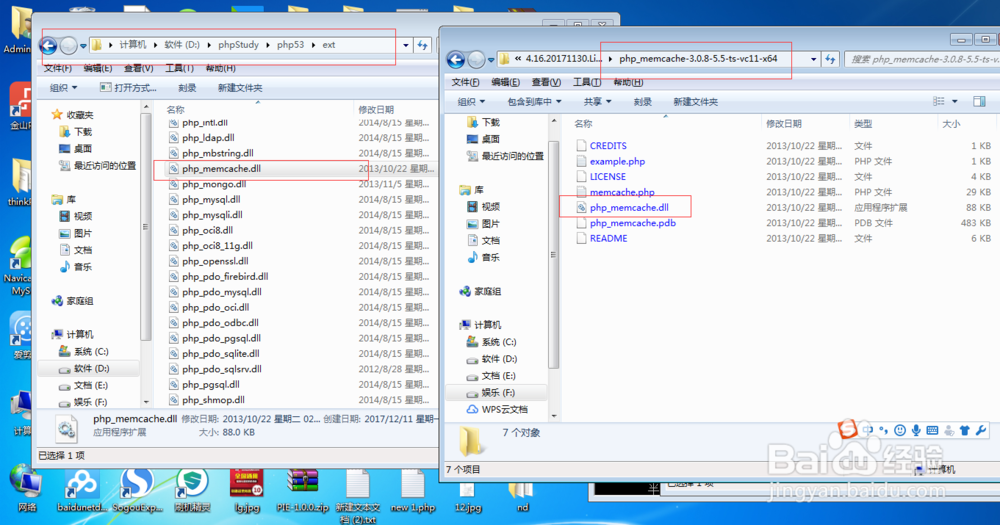Refresh the php_memcache folder address bar
Image resolution: width=1000 pixels, height=525 pixels.
pyautogui.click(x=830, y=59)
